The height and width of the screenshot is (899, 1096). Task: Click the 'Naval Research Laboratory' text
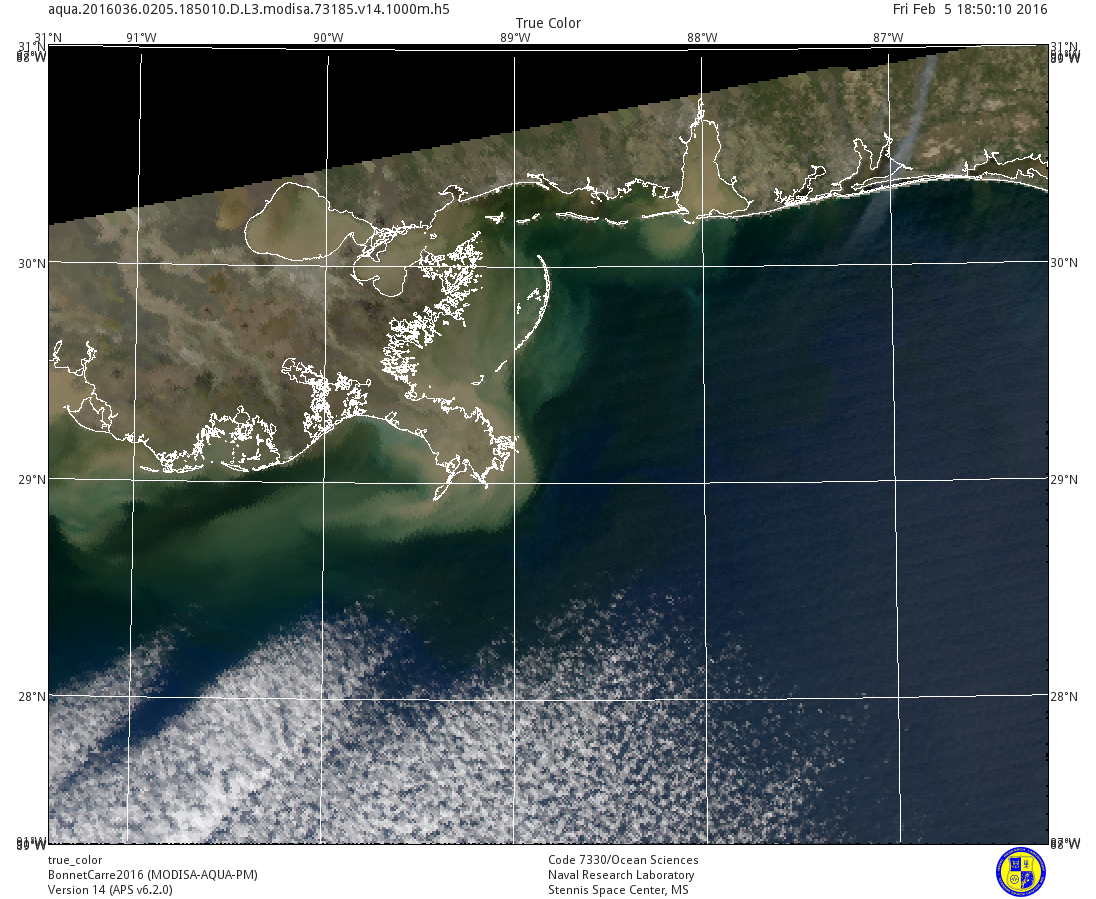coord(621,875)
